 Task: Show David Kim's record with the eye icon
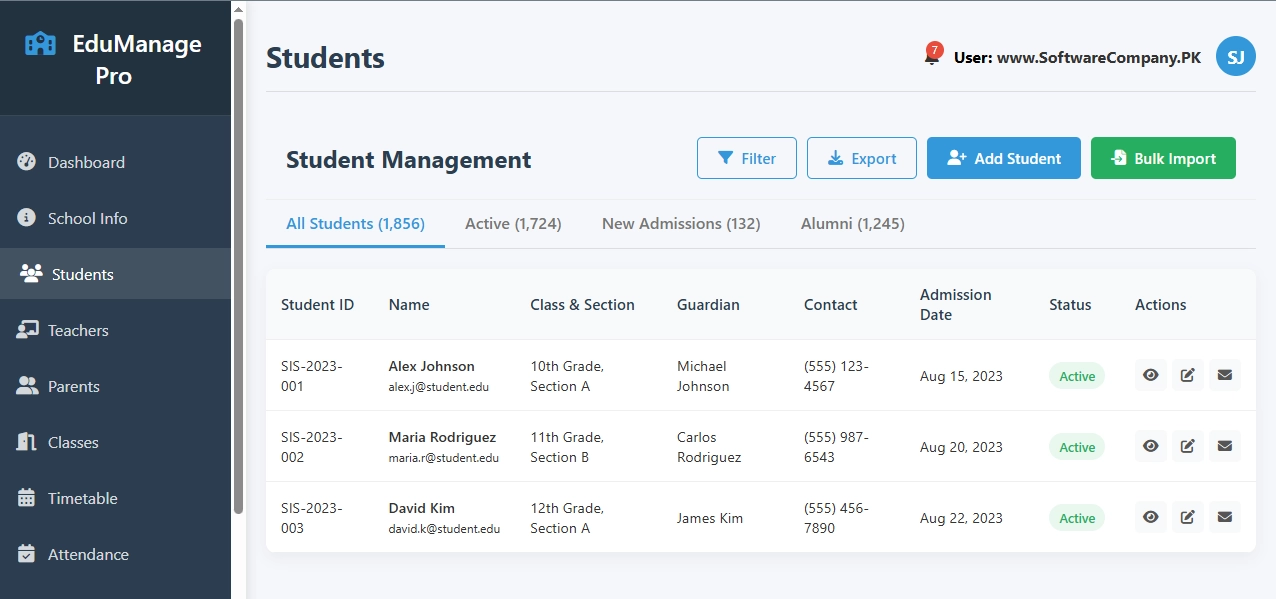coord(1150,516)
